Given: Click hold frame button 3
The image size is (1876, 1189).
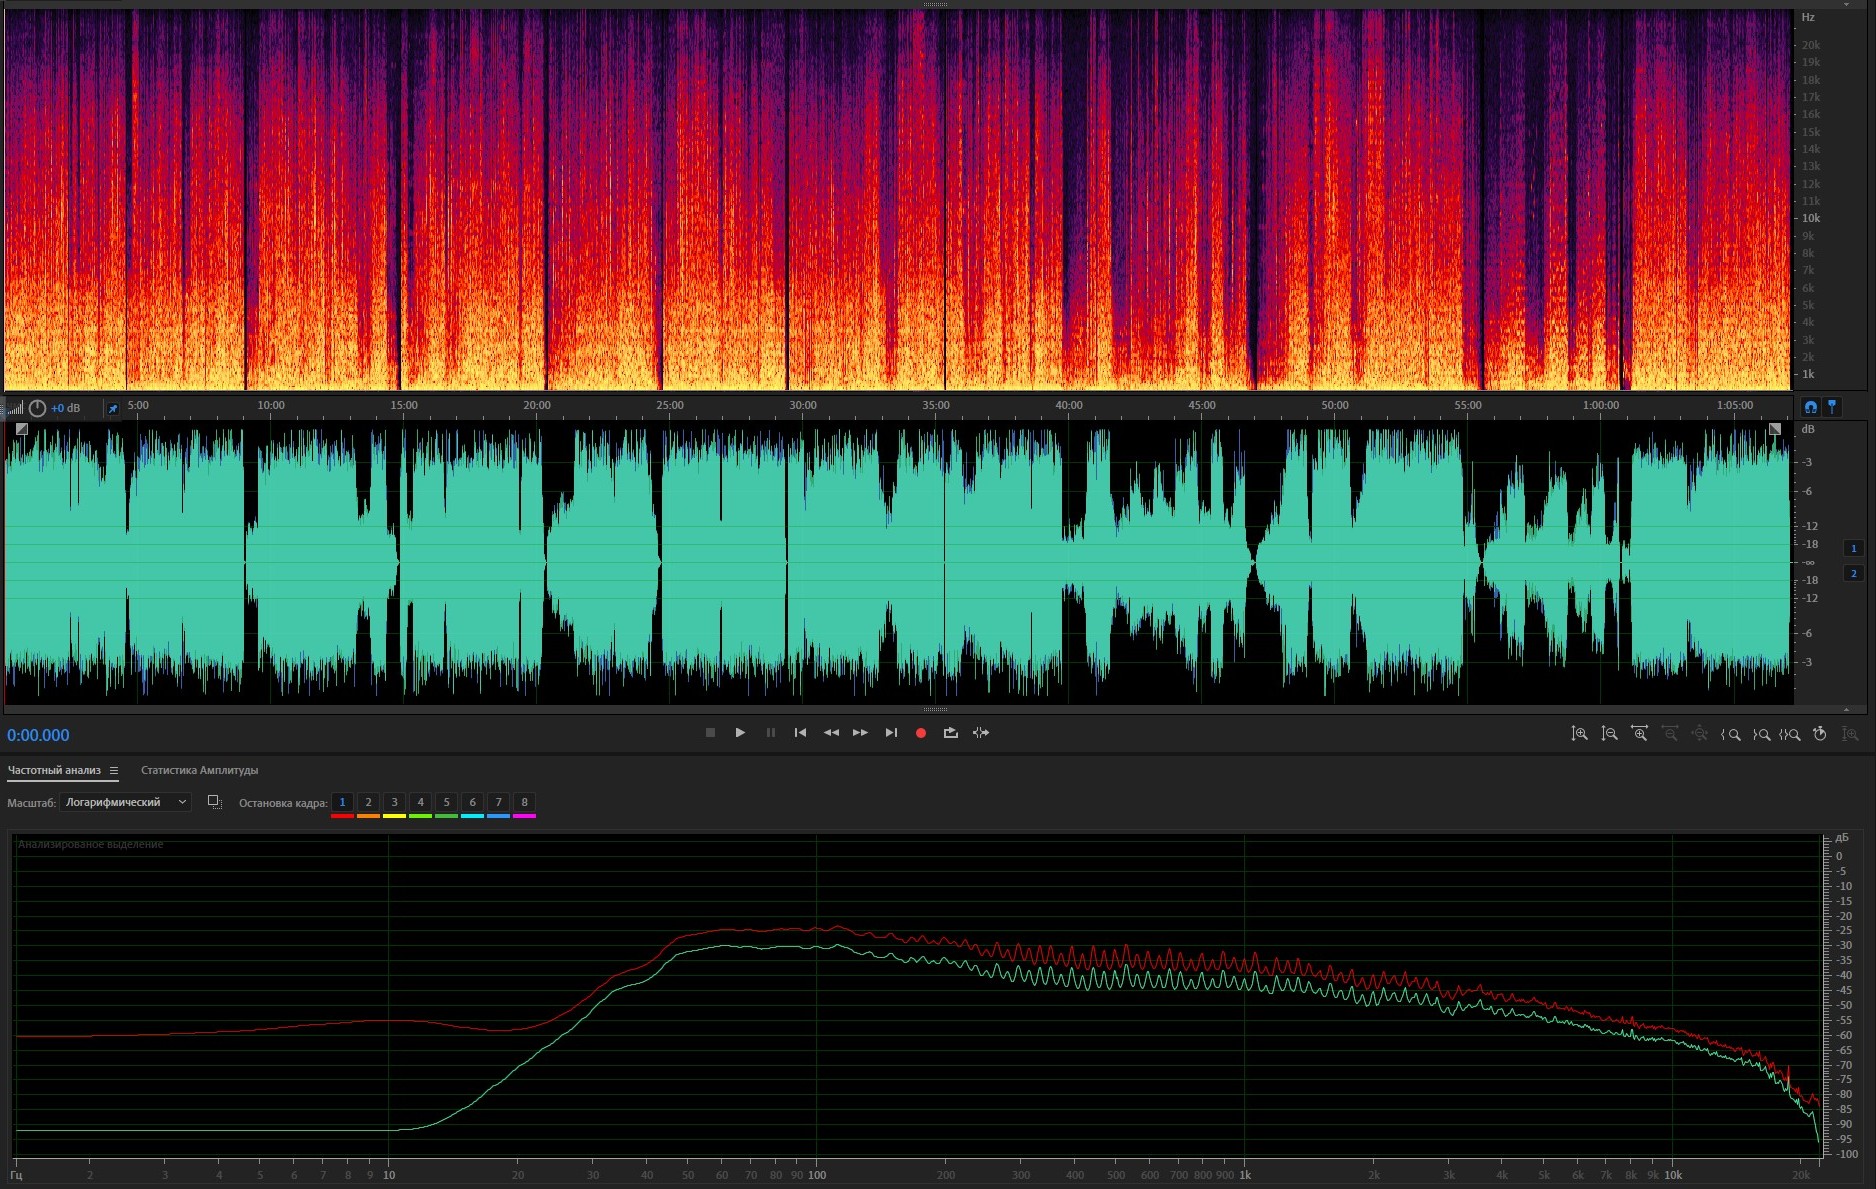Looking at the screenshot, I should [x=394, y=802].
